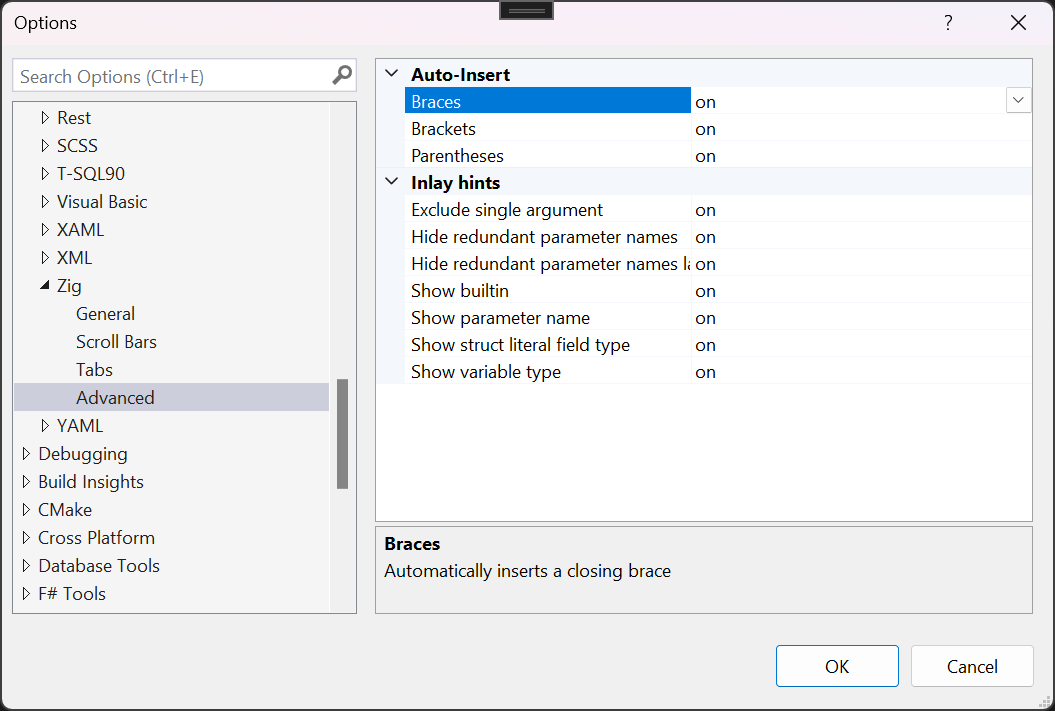Open the General page under Zig
Screen dimensions: 1055x711
105,313
